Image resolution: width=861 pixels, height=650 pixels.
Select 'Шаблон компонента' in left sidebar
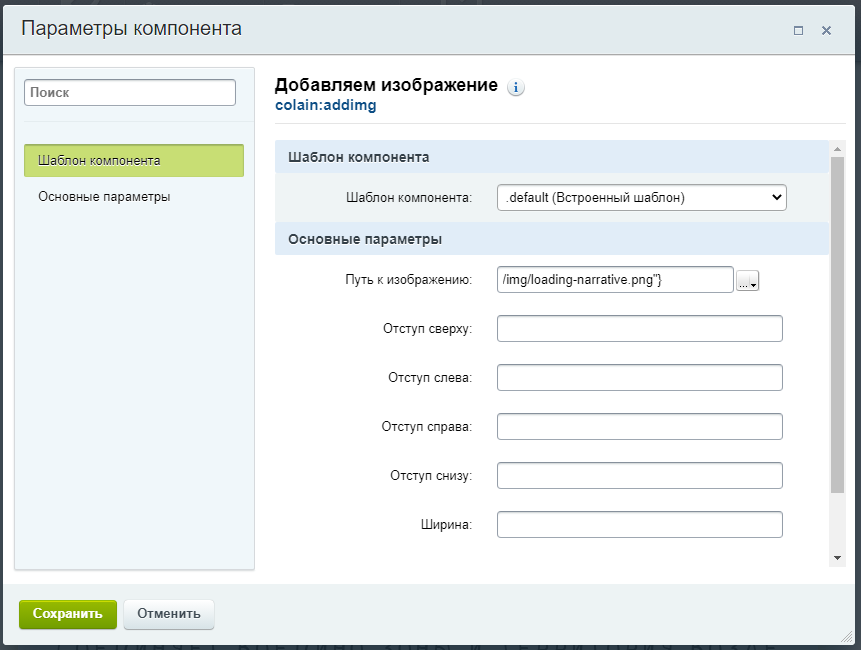[134, 161]
